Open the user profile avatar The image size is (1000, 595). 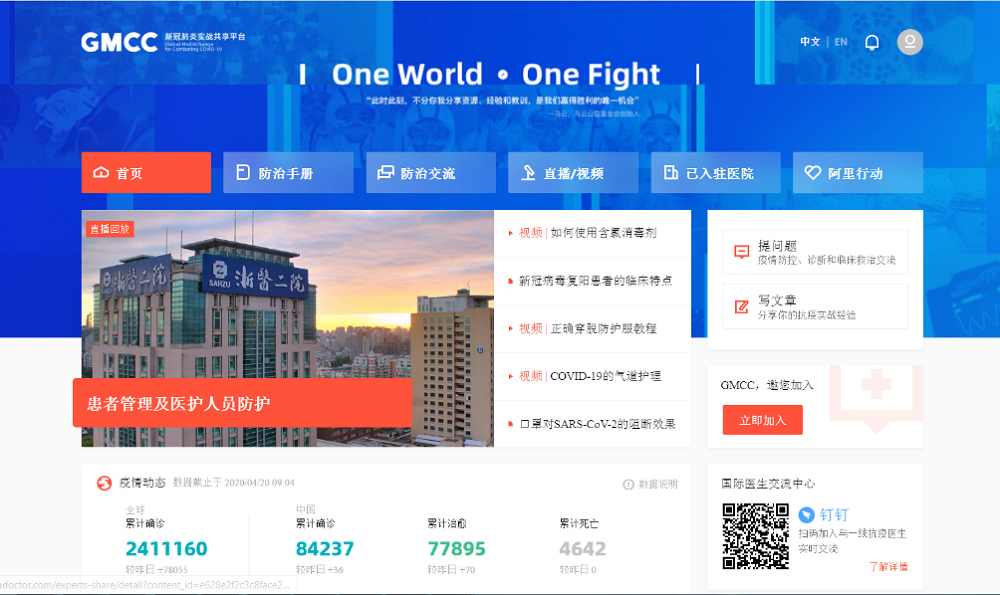click(x=910, y=42)
